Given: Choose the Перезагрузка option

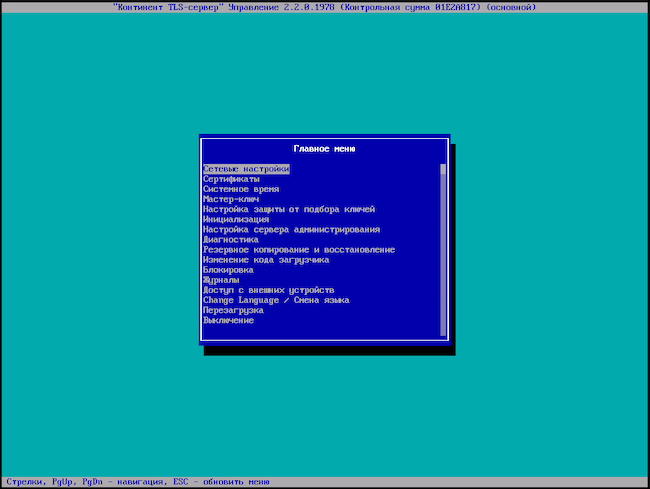Looking at the screenshot, I should (233, 310).
